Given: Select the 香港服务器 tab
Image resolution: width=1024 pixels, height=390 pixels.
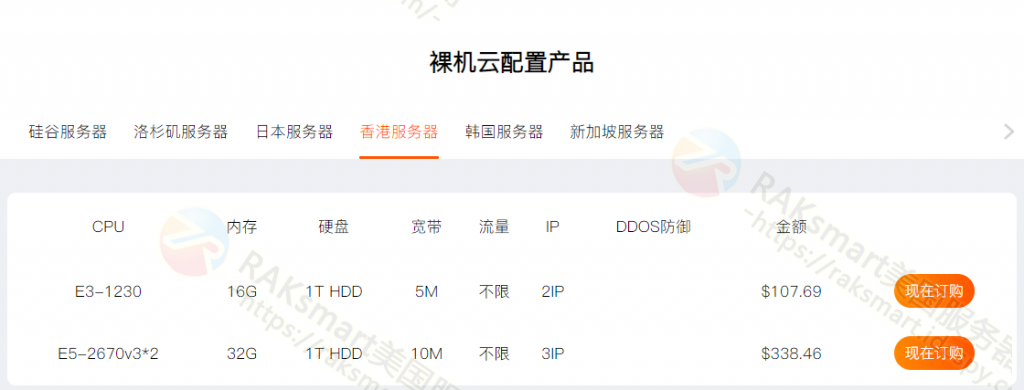Looking at the screenshot, I should (x=399, y=132).
